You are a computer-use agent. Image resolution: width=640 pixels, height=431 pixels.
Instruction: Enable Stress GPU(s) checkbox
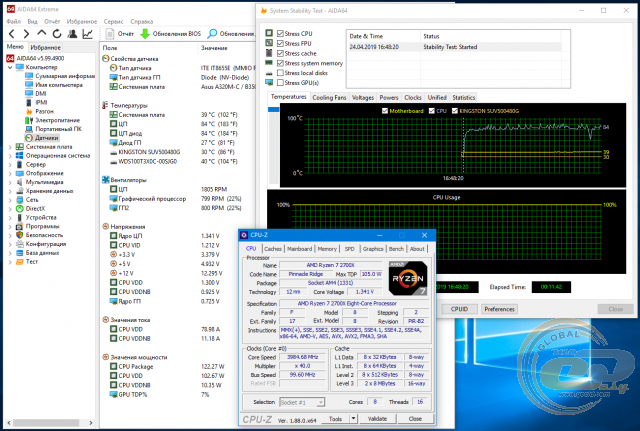tap(280, 82)
